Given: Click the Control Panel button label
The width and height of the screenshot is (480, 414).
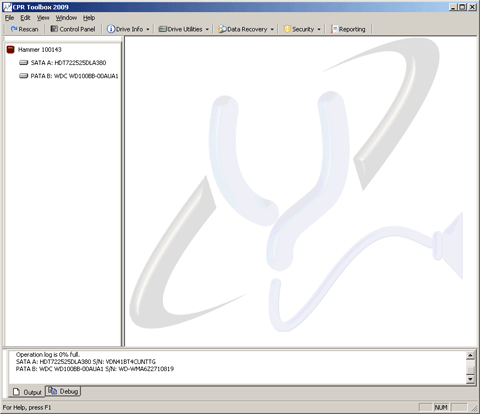Looking at the screenshot, I should pos(77,29).
